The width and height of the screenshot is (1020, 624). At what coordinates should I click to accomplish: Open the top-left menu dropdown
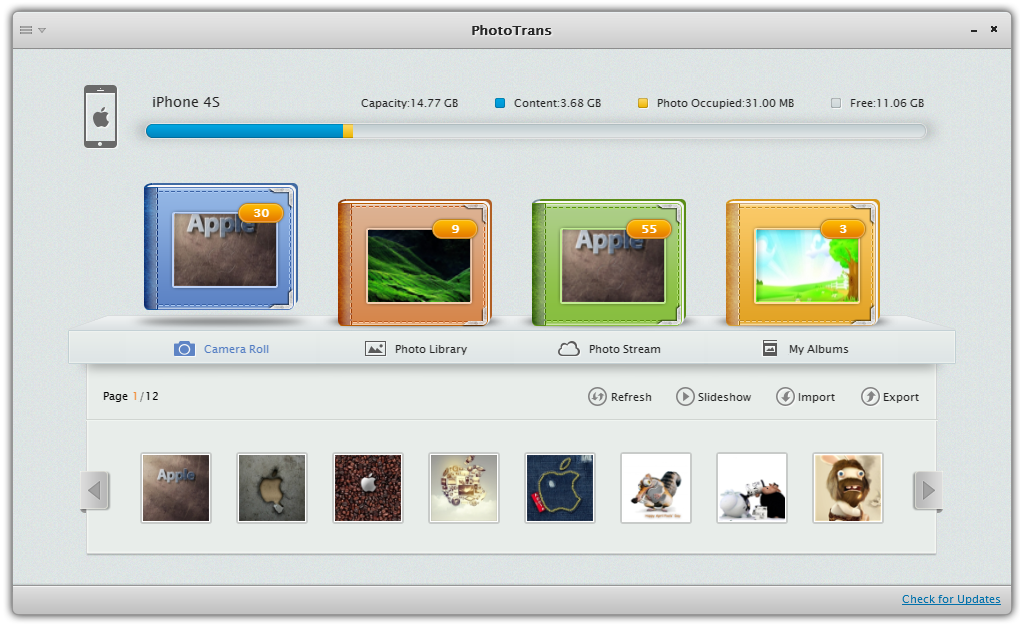coord(32,30)
